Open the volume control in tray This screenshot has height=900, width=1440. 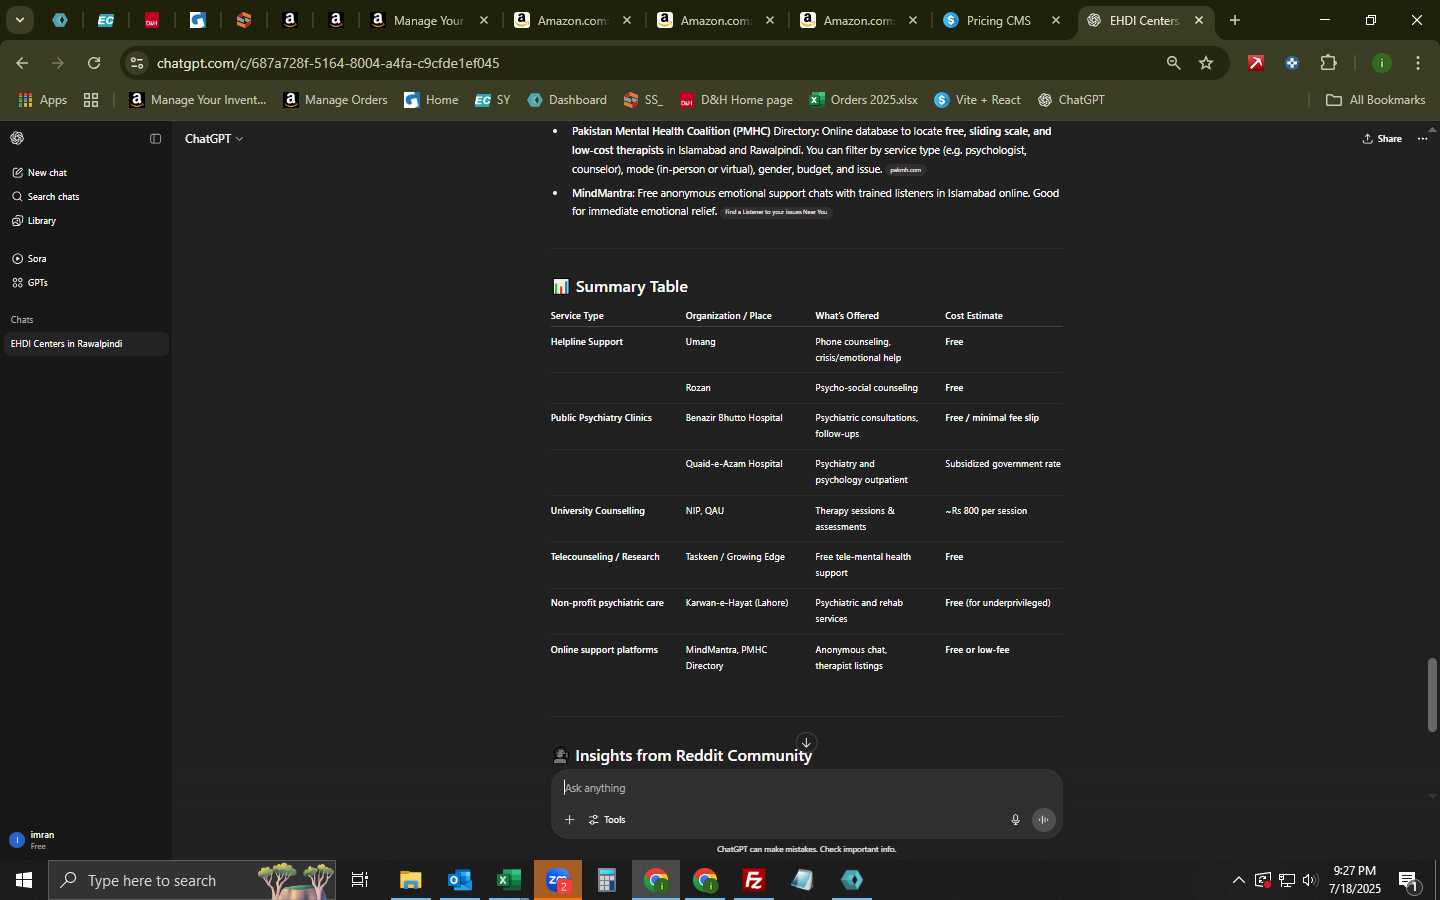point(1310,881)
